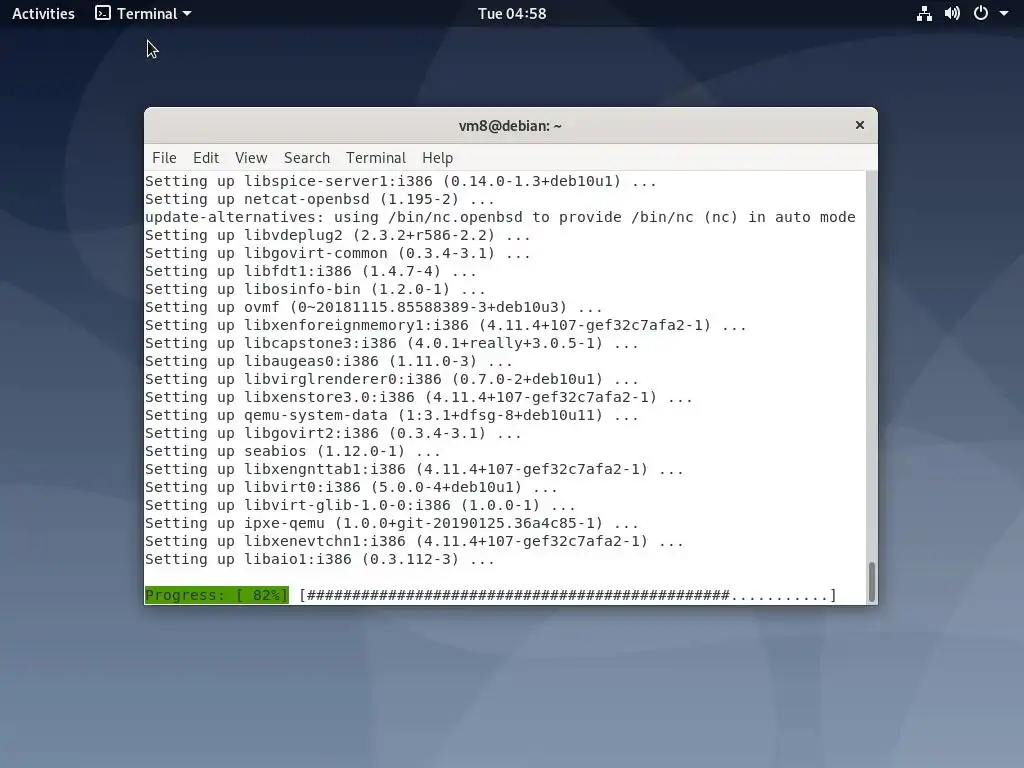This screenshot has width=1024, height=768.
Task: Click the line 'Setting up libfdt1:i386'
Action: click(310, 271)
